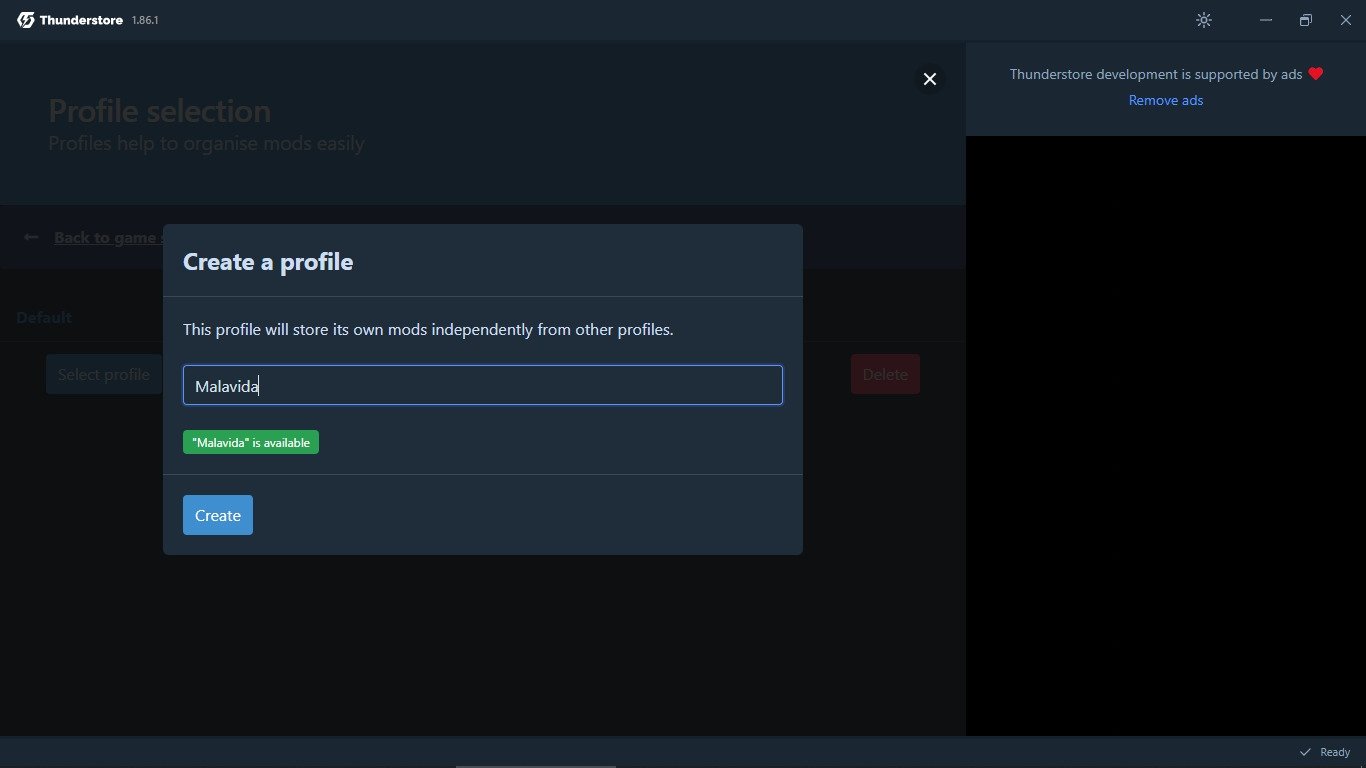Screen dimensions: 1366x768
Task: Click the Ready status checkmark icon
Action: coord(1305,752)
